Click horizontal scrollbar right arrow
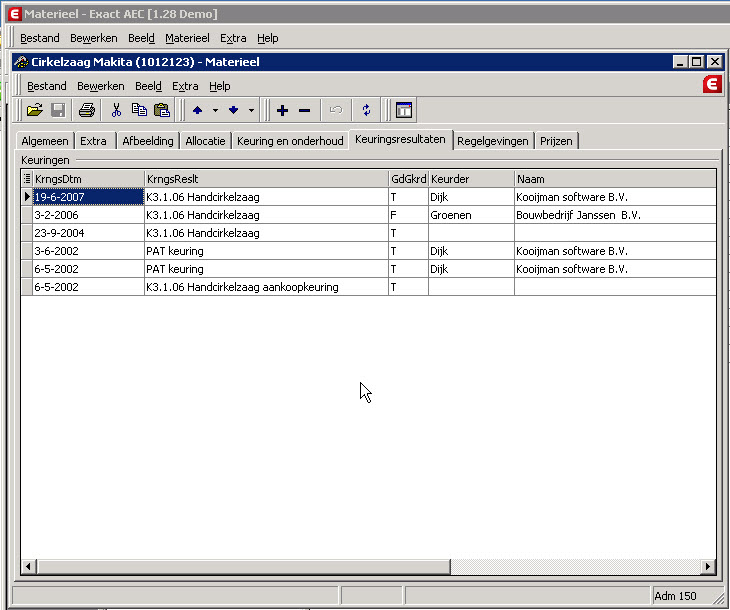The width and height of the screenshot is (730, 610). 708,567
